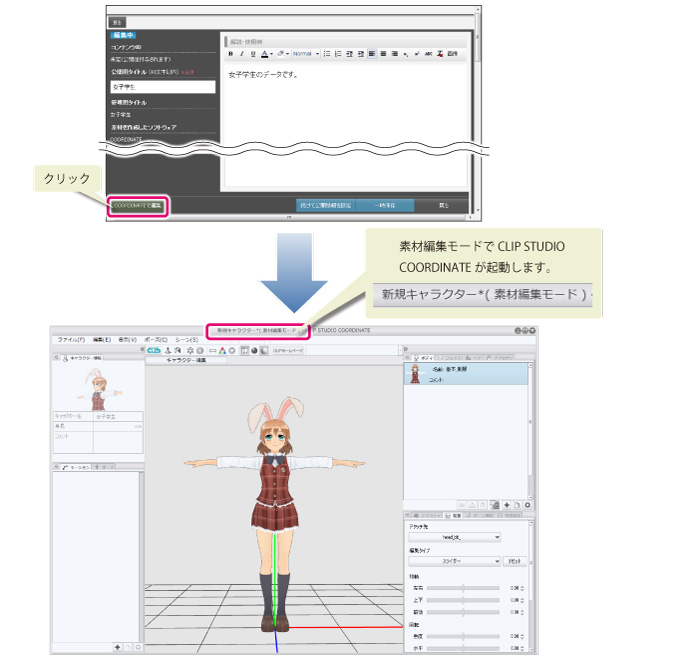Click the COORDINATEで編集 button

tap(137, 206)
